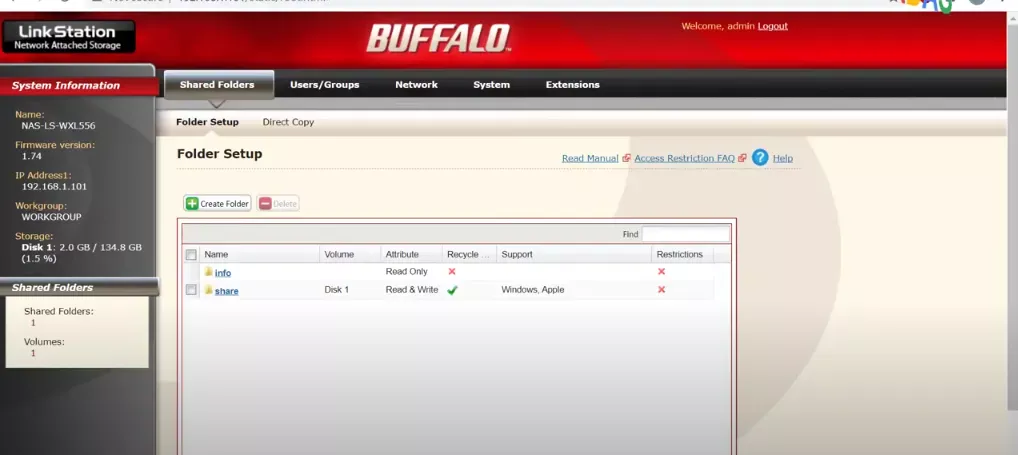Switch to the Network tab
The width and height of the screenshot is (1018, 455).
click(x=416, y=84)
